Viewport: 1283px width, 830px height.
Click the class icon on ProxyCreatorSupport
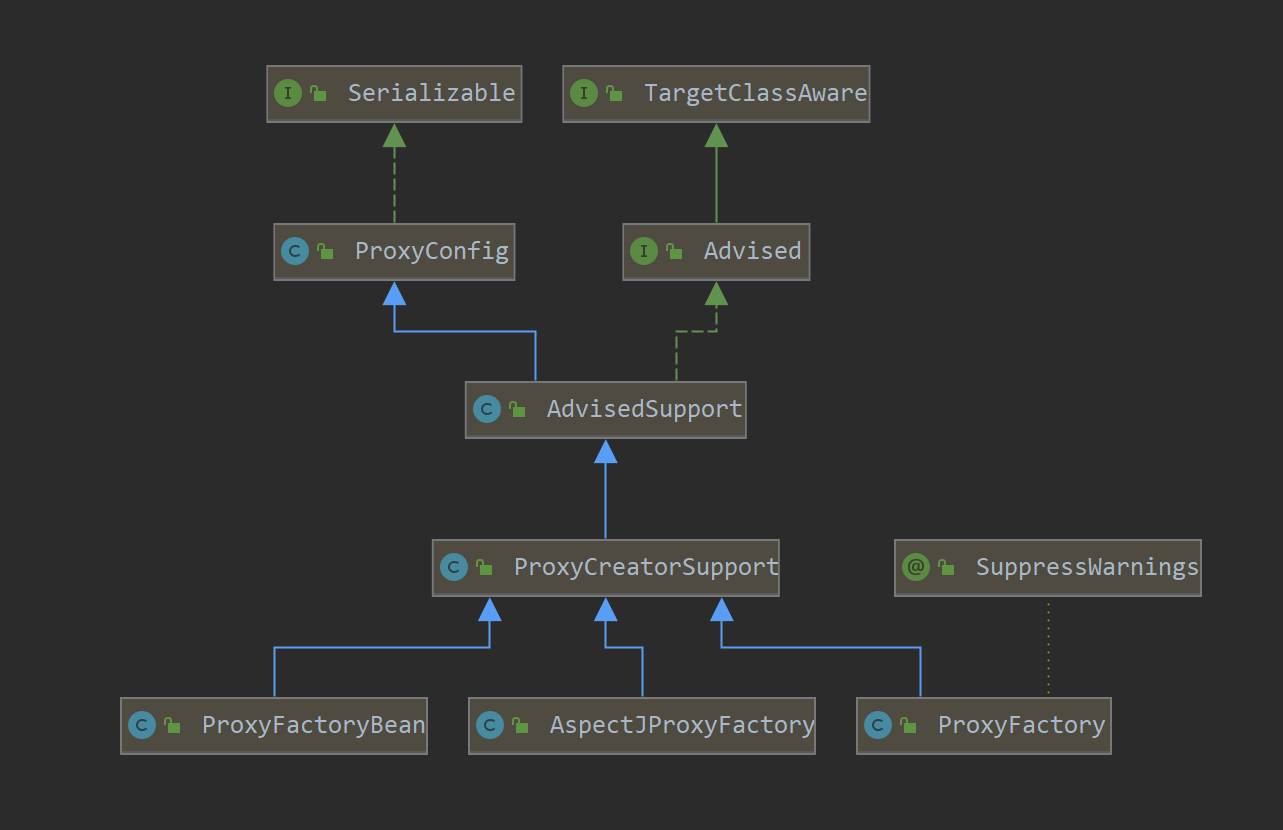click(x=454, y=567)
